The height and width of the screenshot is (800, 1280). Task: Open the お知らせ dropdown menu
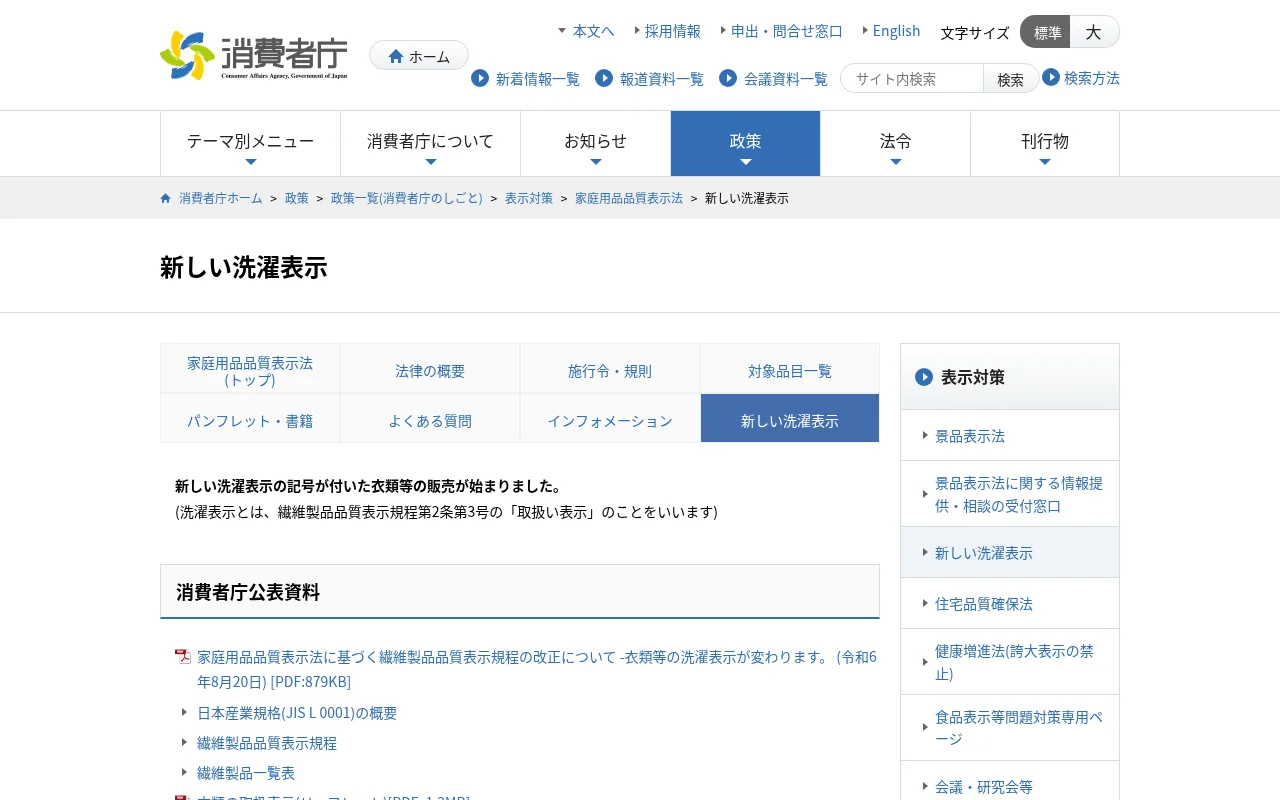coord(595,143)
